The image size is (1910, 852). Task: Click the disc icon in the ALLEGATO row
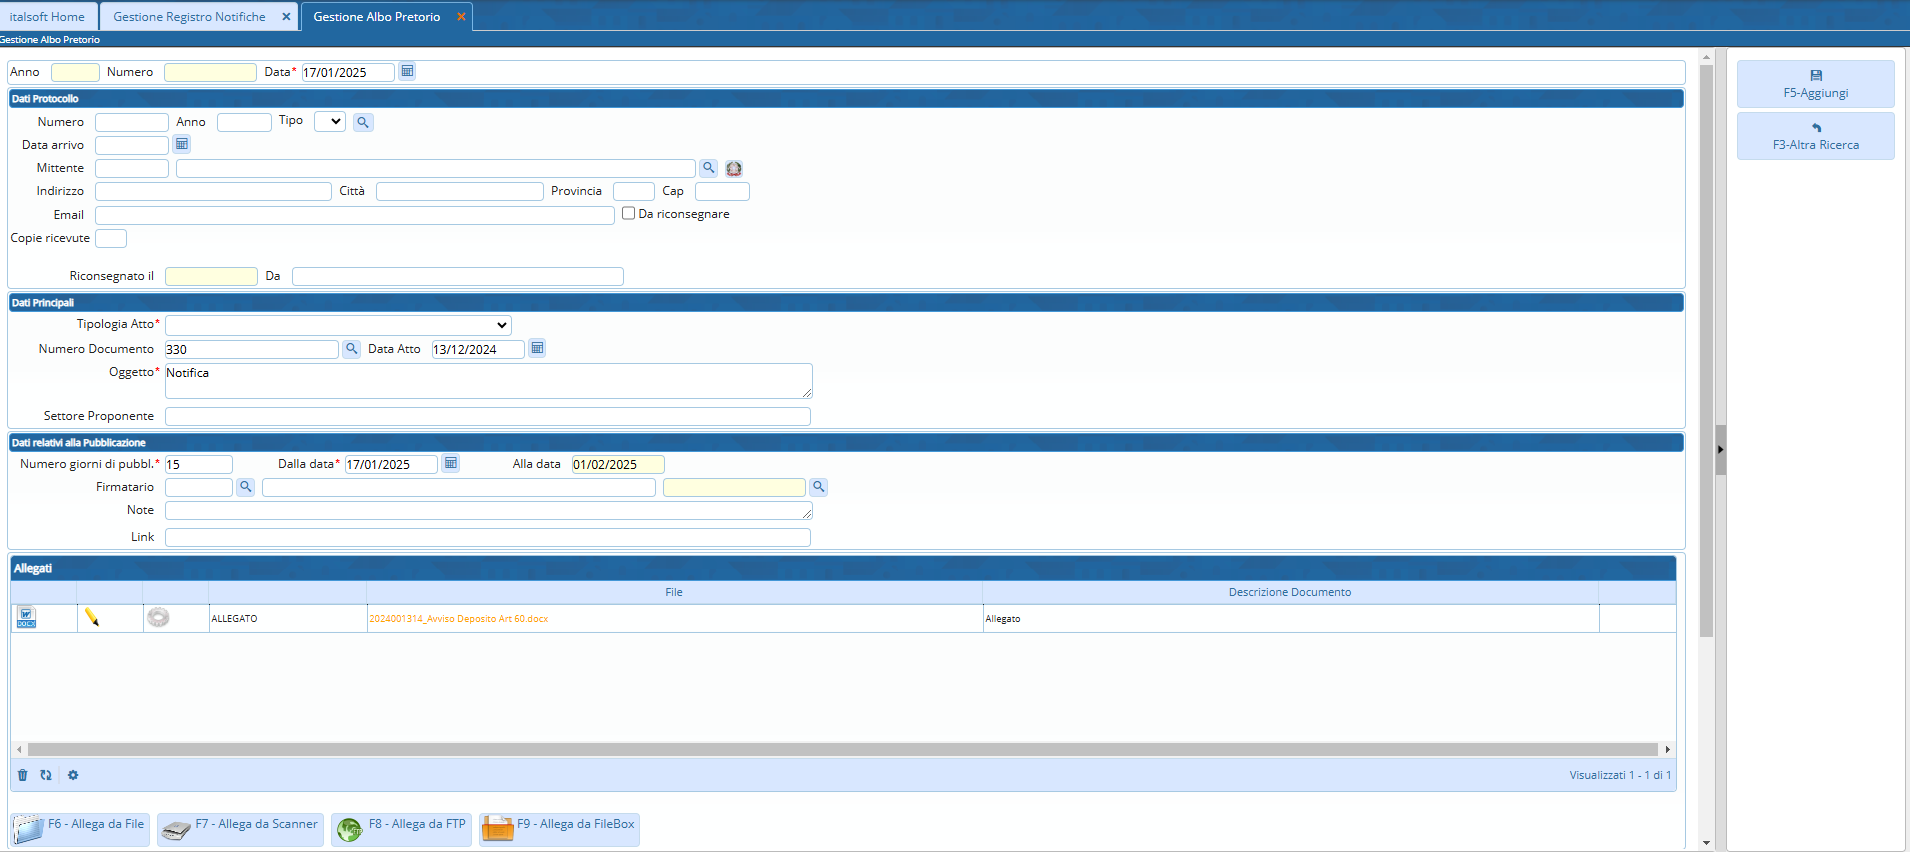point(158,617)
